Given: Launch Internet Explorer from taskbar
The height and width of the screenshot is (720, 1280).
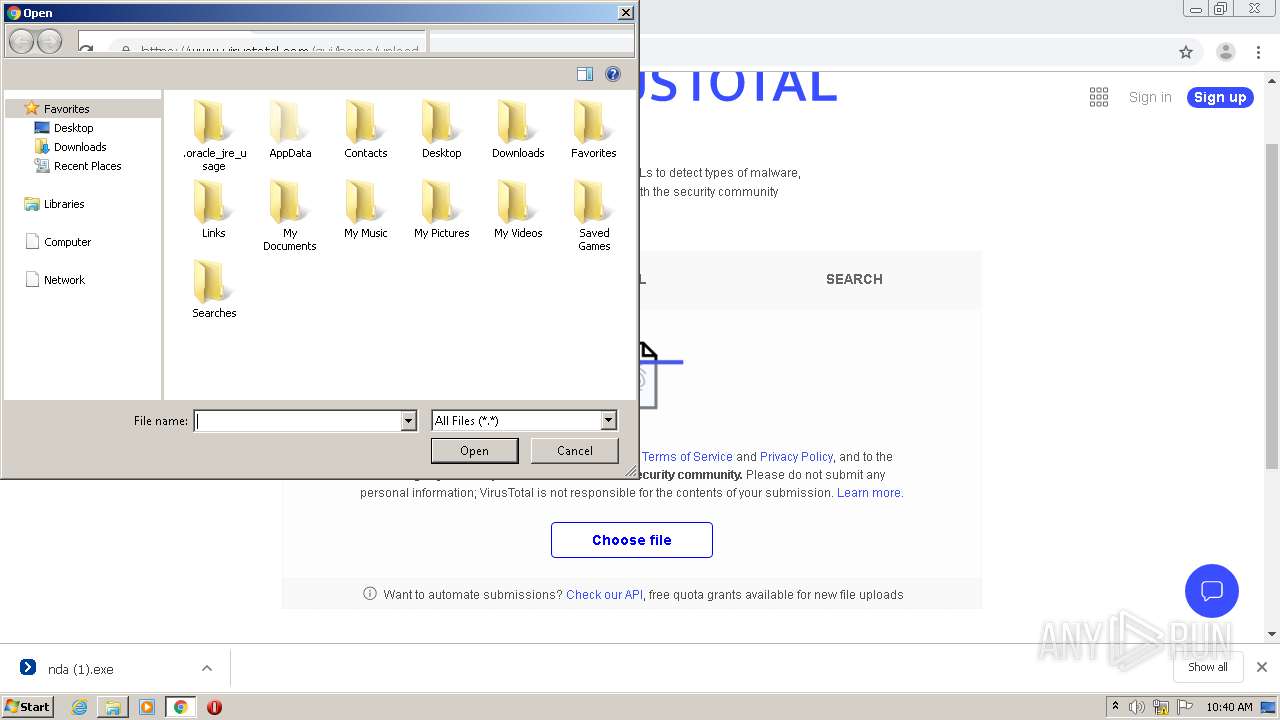Looking at the screenshot, I should 80,707.
